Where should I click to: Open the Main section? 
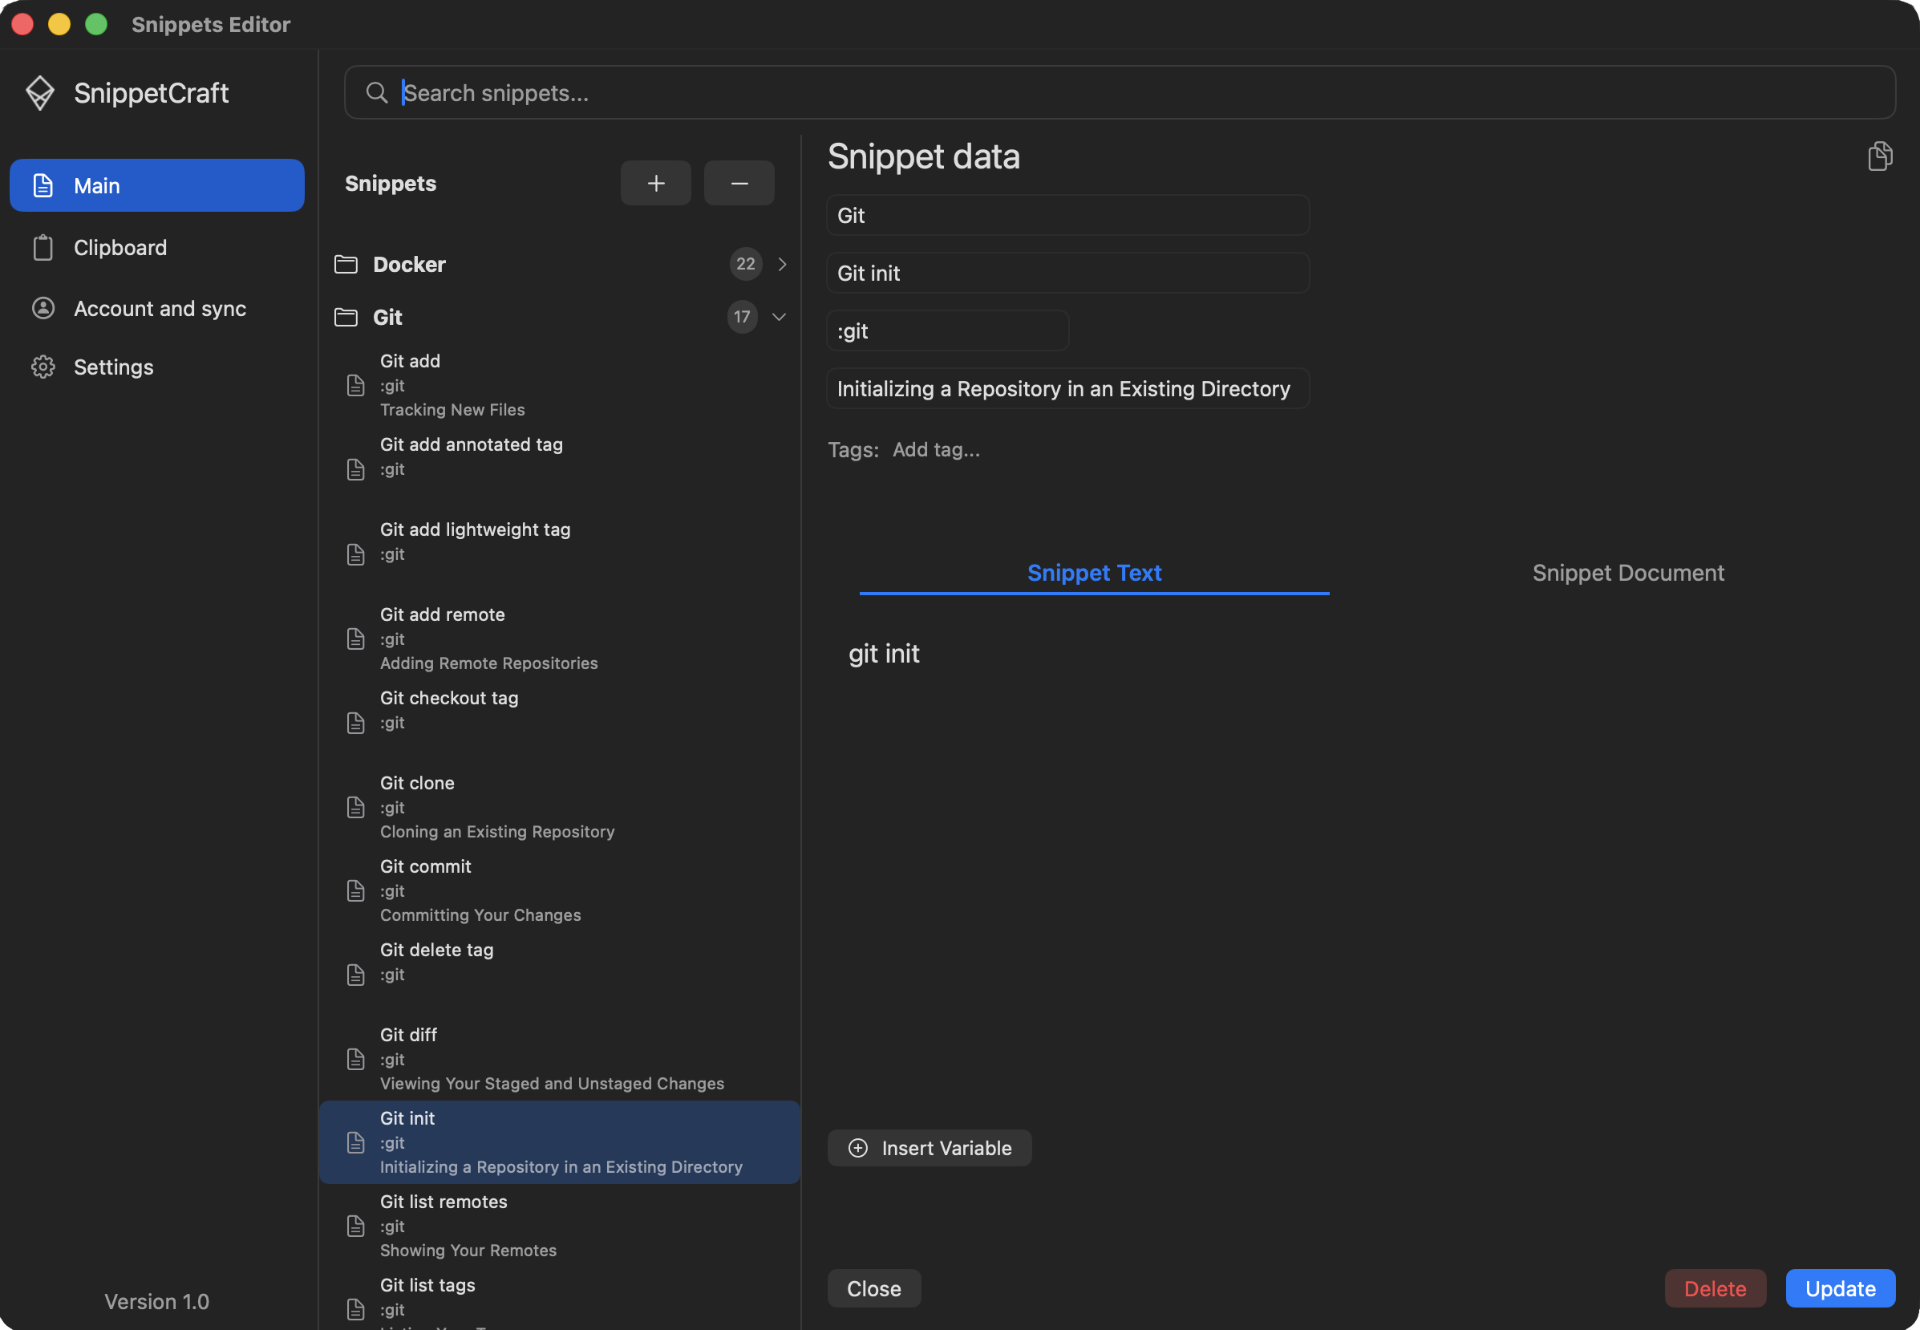point(157,185)
